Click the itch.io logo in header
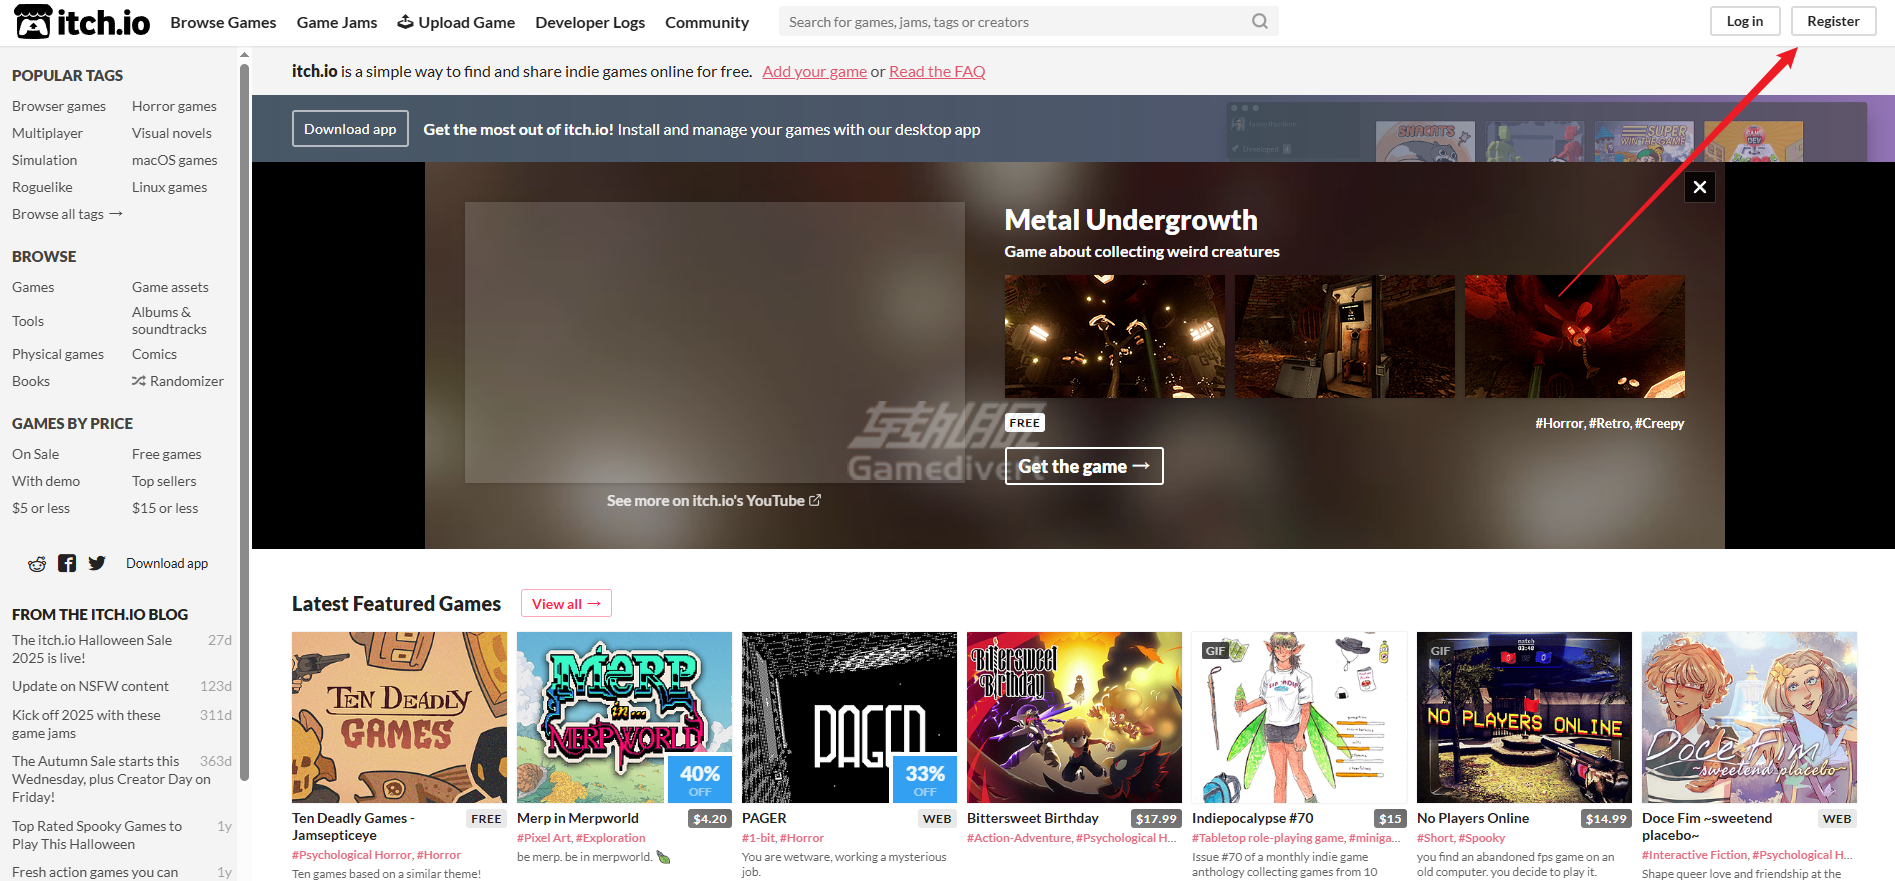Screen dimensions: 1895x881 (x=82, y=22)
